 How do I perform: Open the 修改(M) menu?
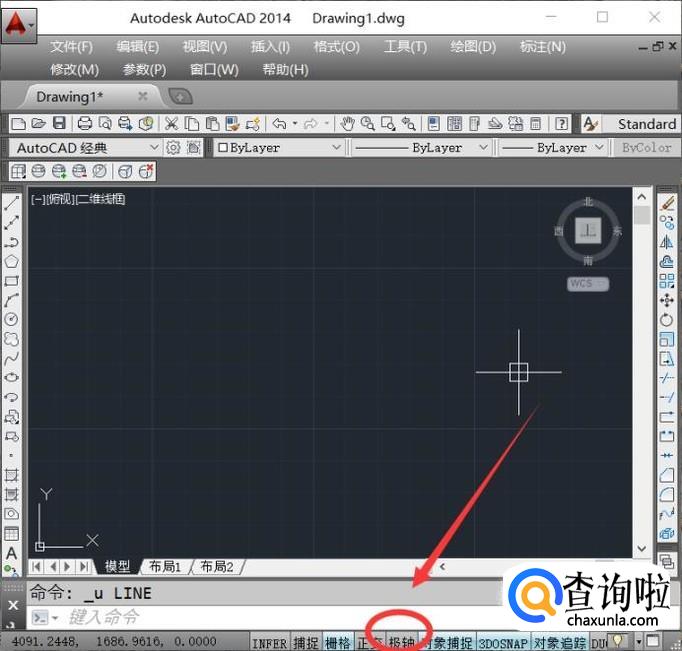(x=74, y=70)
